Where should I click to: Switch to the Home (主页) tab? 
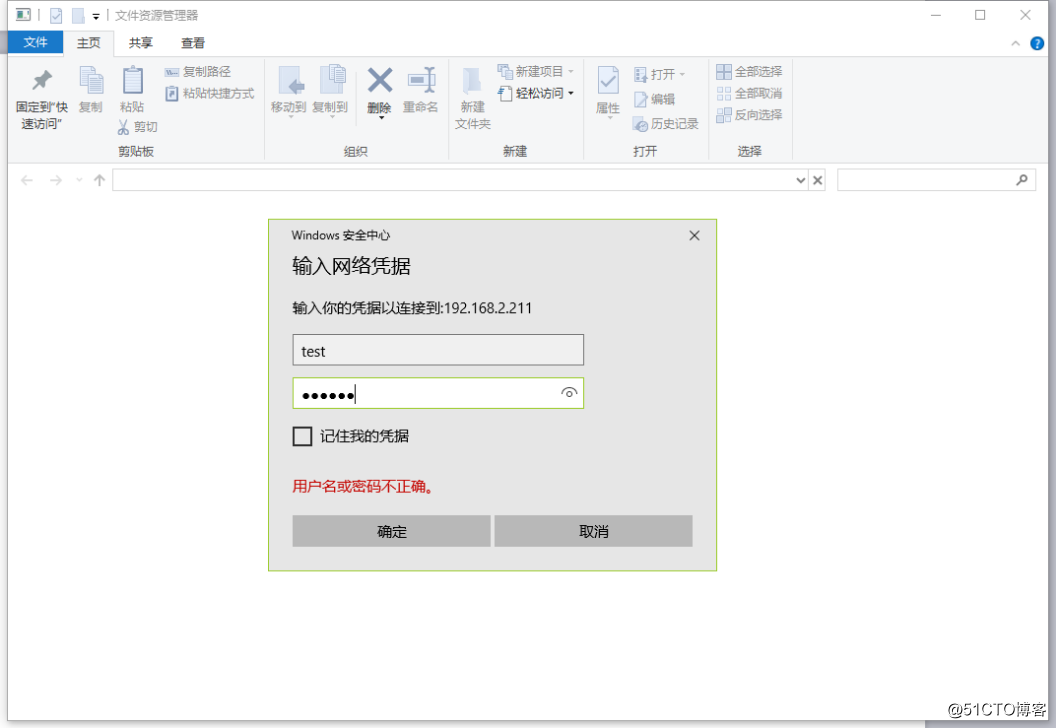coord(88,43)
